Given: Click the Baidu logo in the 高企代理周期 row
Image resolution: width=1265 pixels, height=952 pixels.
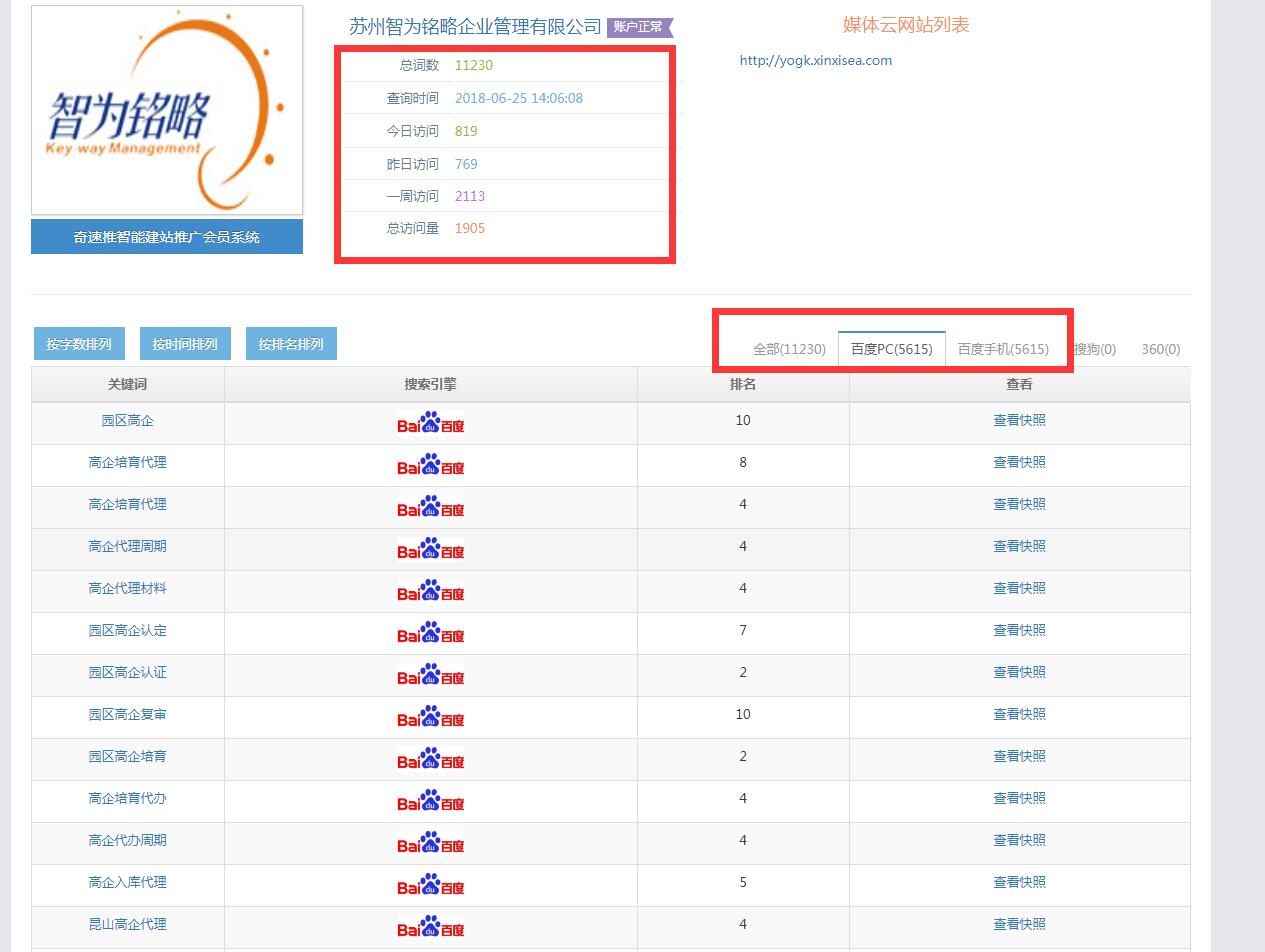Looking at the screenshot, I should tap(430, 550).
